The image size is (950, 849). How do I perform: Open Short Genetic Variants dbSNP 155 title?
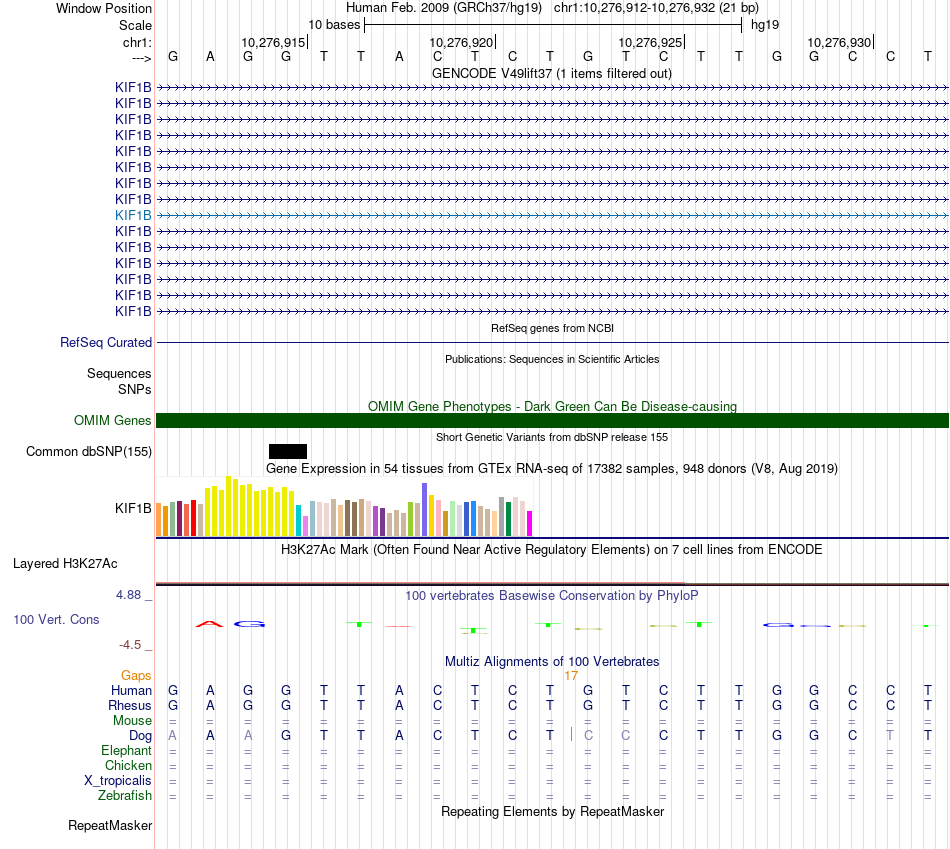[x=552, y=437]
